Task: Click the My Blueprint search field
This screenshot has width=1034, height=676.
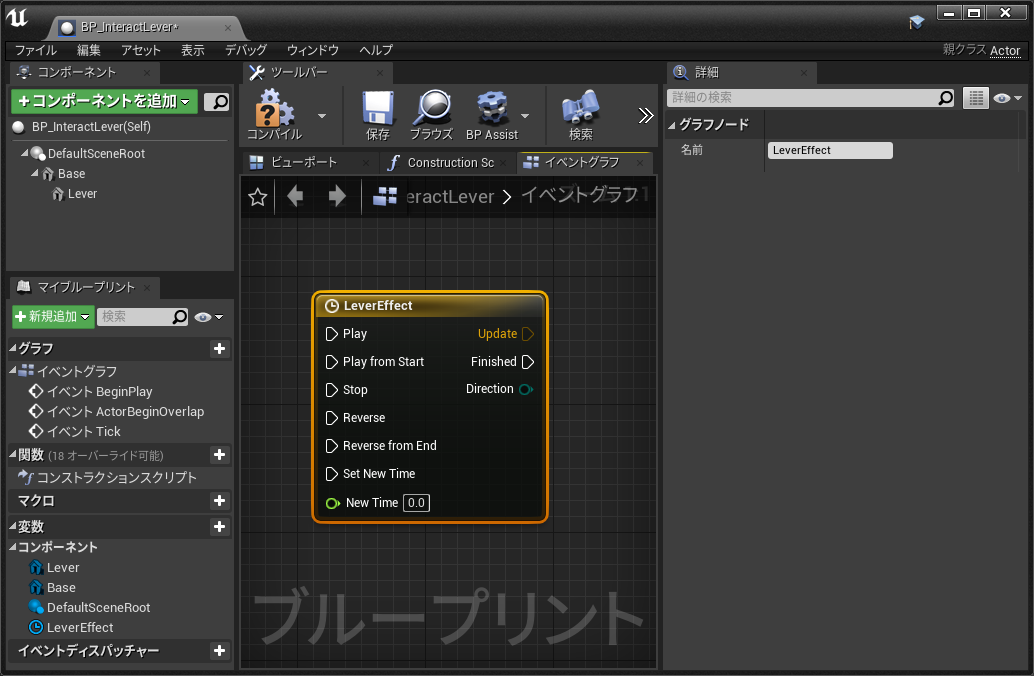Action: click(x=135, y=317)
